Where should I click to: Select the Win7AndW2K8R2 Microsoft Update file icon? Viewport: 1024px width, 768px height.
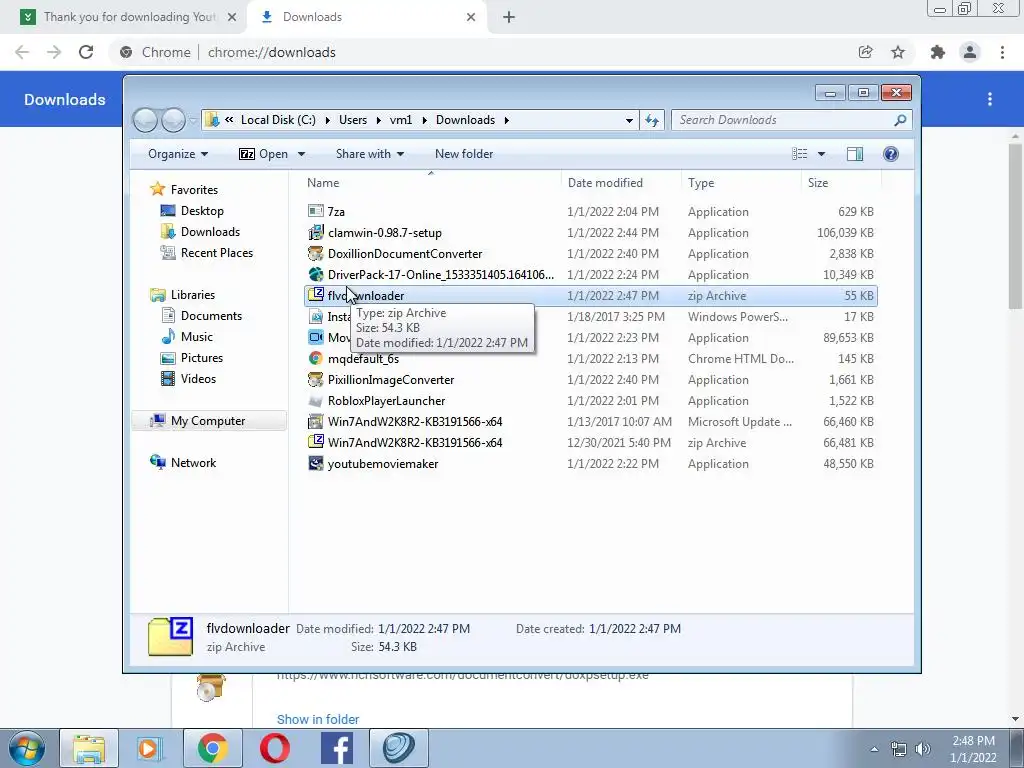pyautogui.click(x=315, y=421)
